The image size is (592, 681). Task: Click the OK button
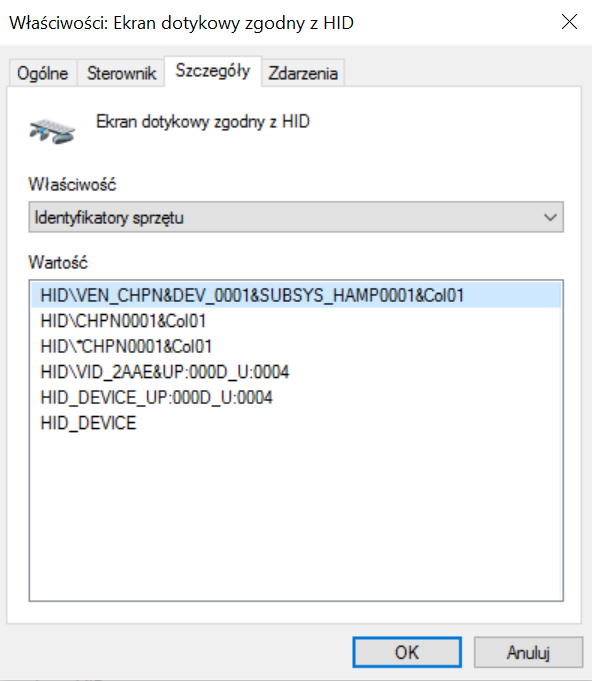coord(407,652)
